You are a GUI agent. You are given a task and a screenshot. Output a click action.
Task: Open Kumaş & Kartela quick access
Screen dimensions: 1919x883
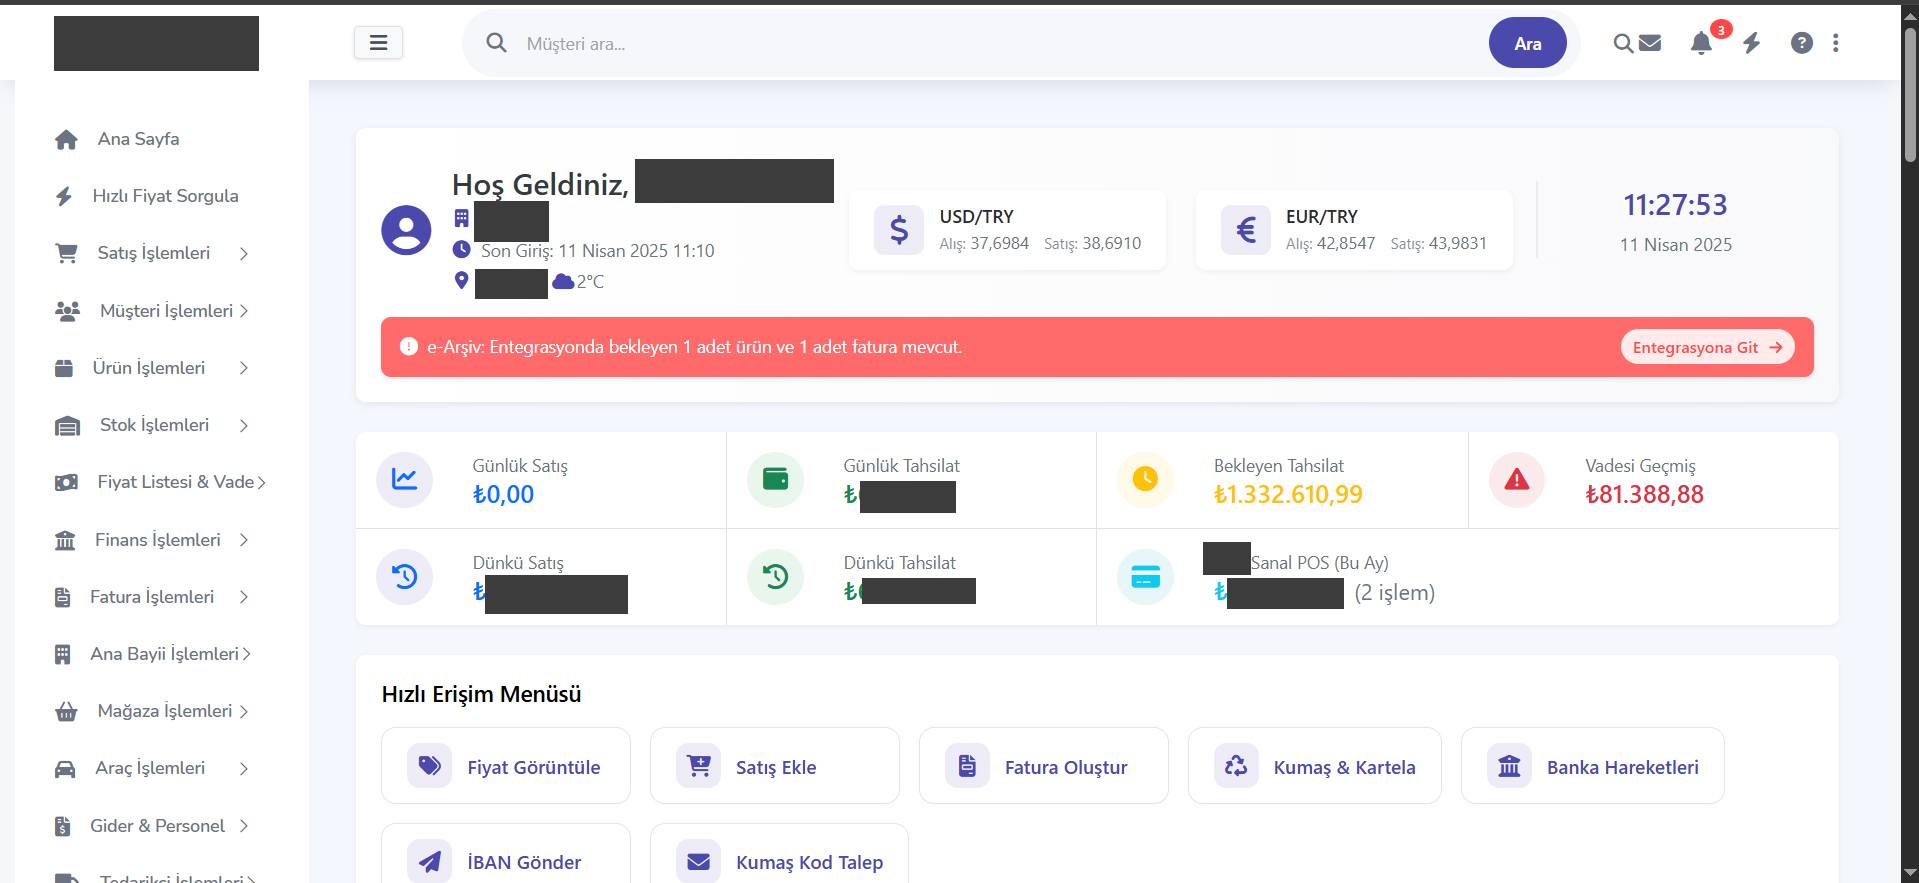pos(1315,766)
